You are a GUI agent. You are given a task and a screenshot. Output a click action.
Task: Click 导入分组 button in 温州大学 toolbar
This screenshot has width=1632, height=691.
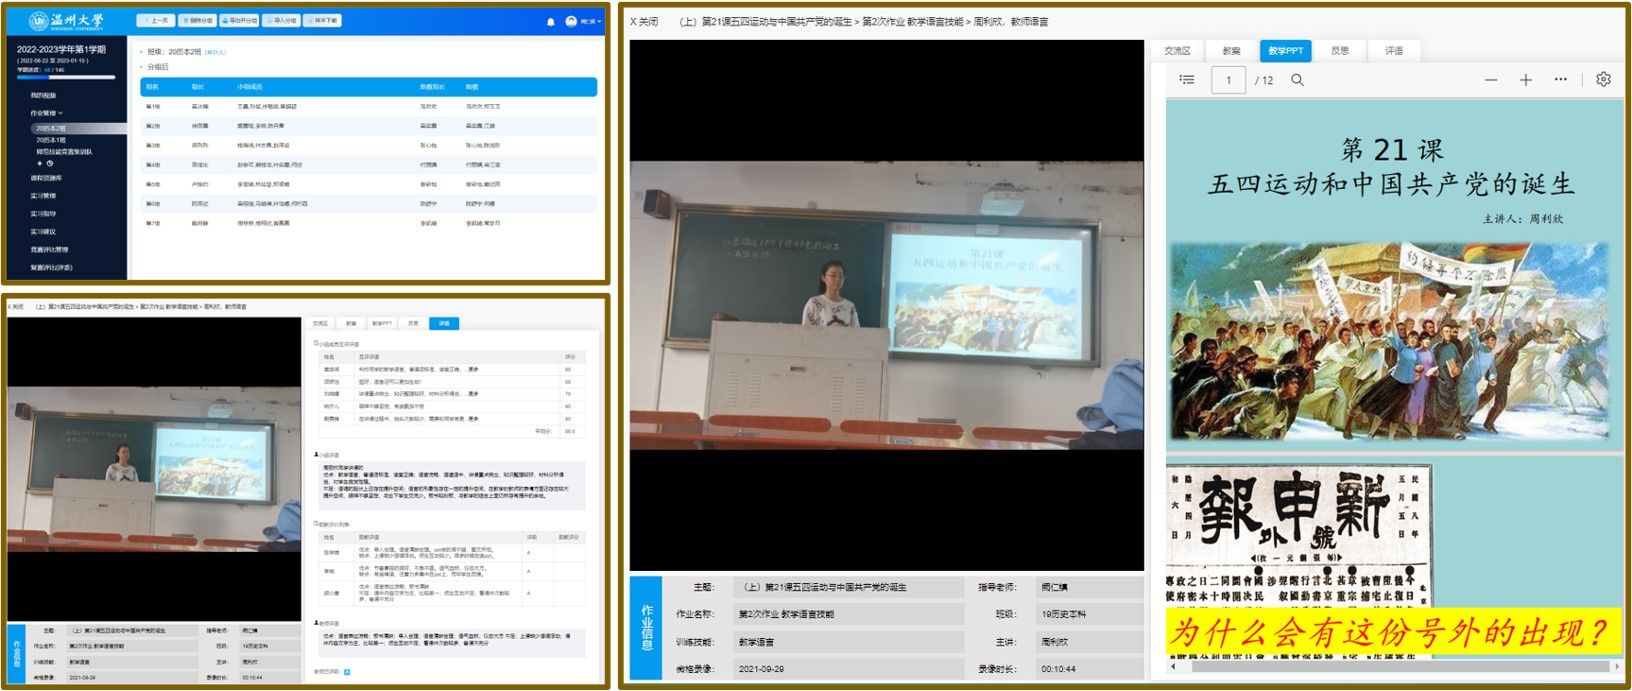coord(282,20)
